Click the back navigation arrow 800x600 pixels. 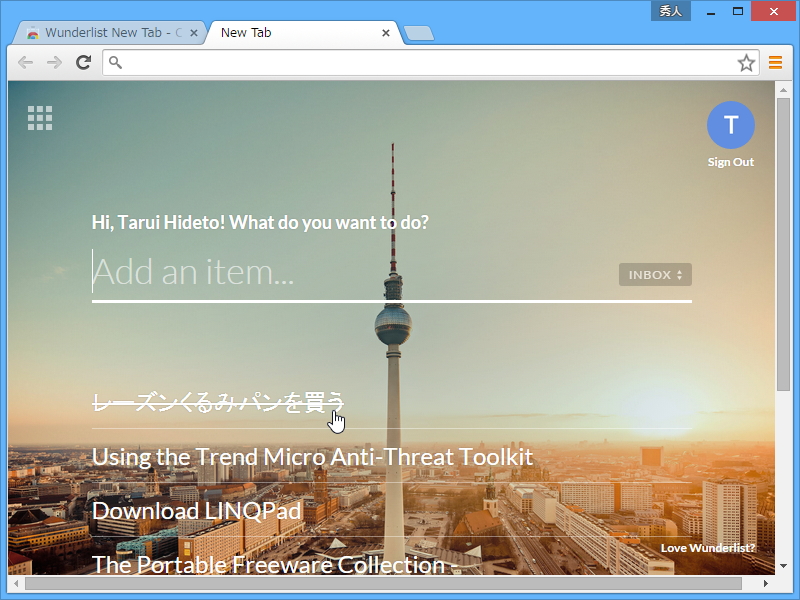point(25,62)
